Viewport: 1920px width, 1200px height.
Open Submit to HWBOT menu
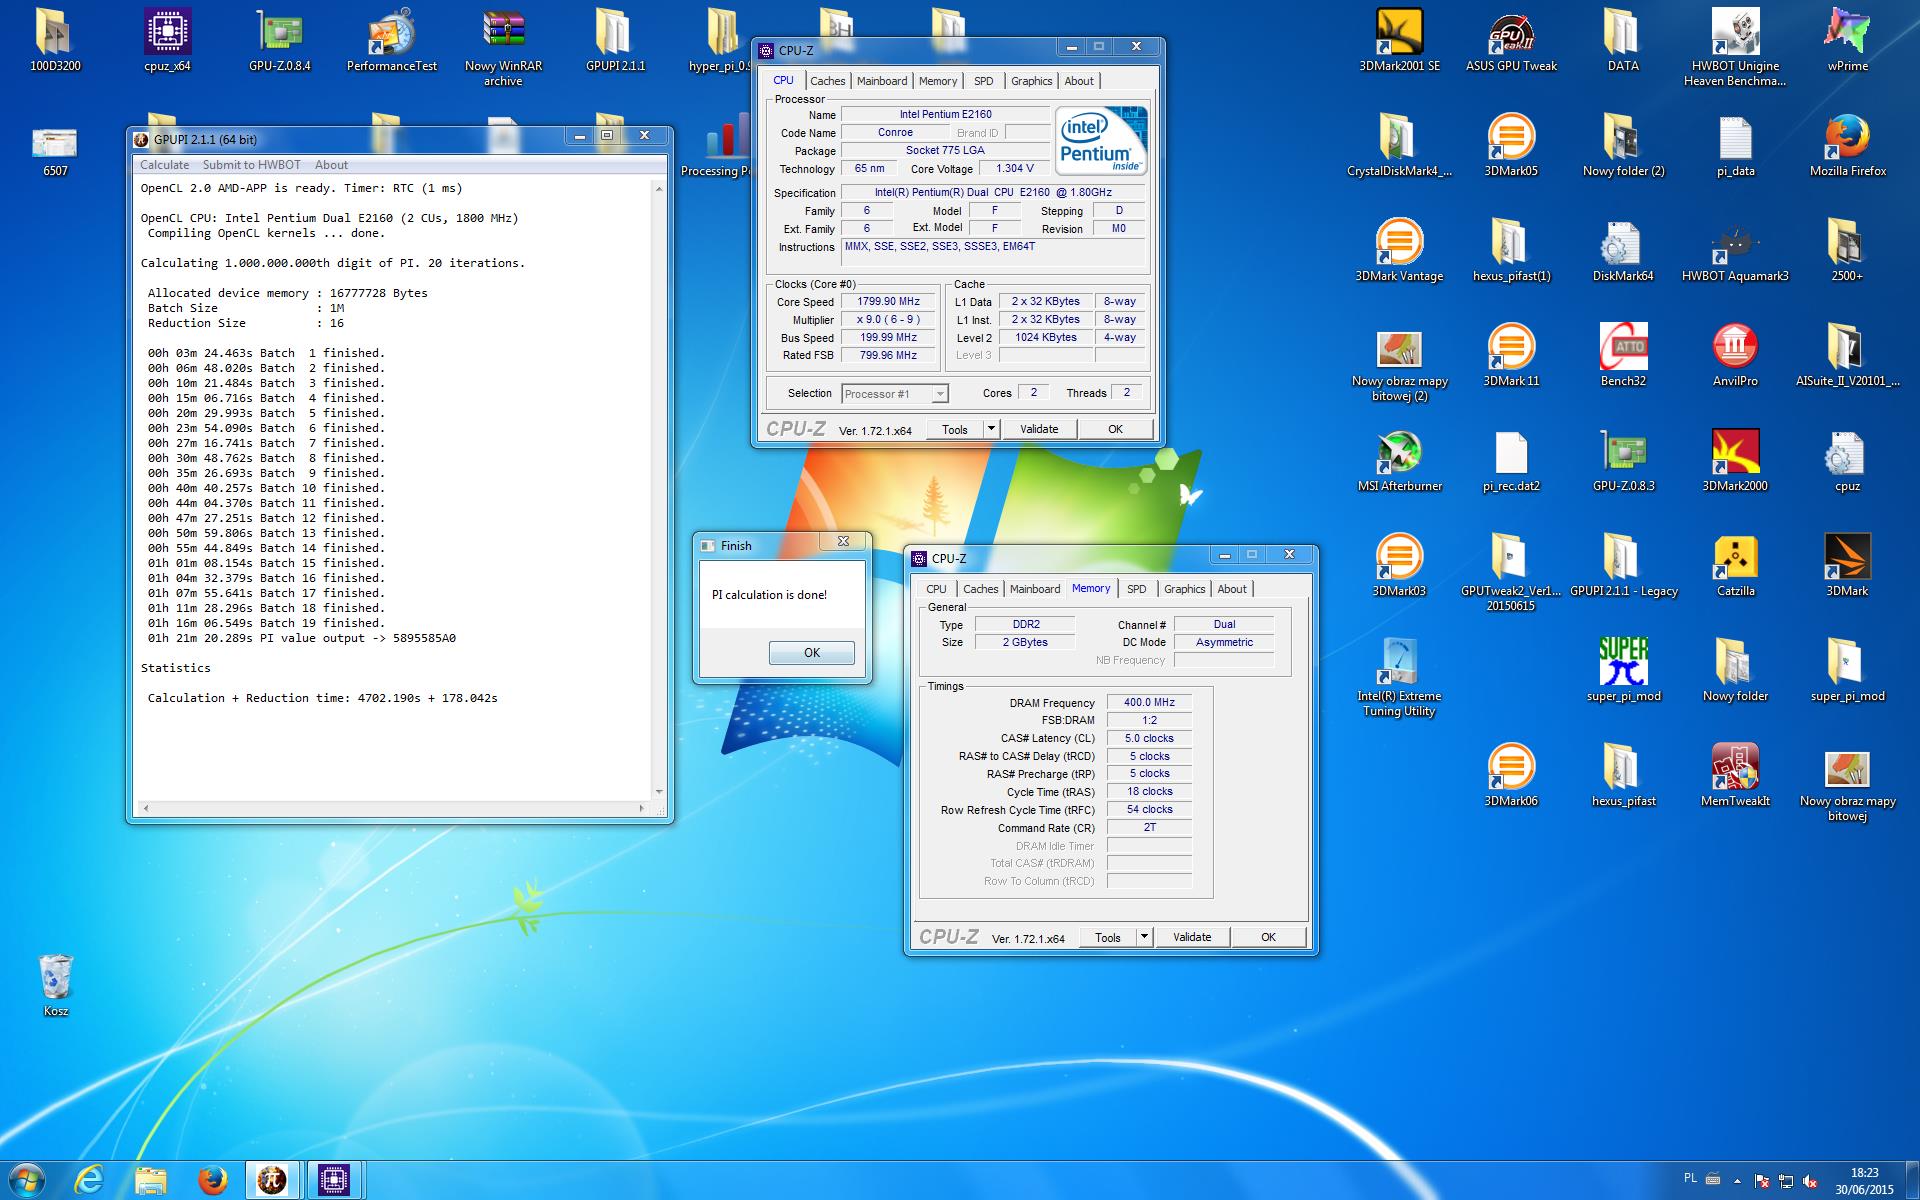pyautogui.click(x=251, y=165)
